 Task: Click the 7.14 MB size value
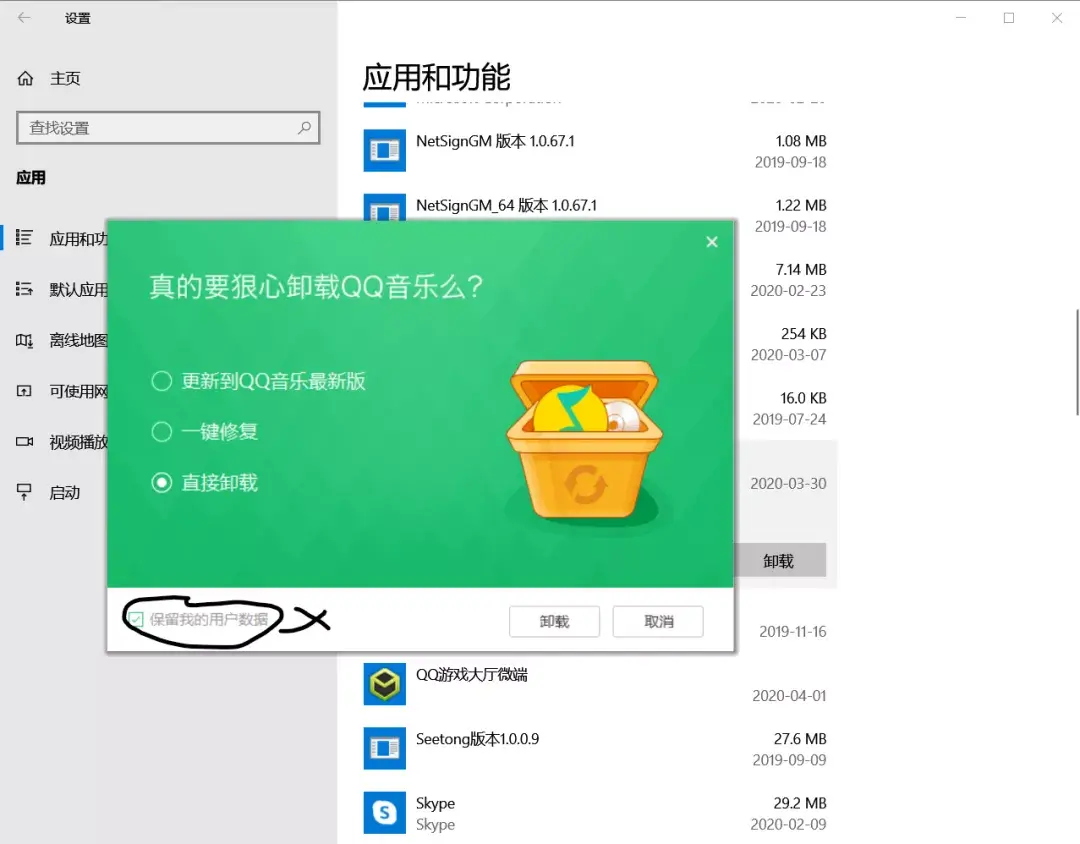point(801,270)
